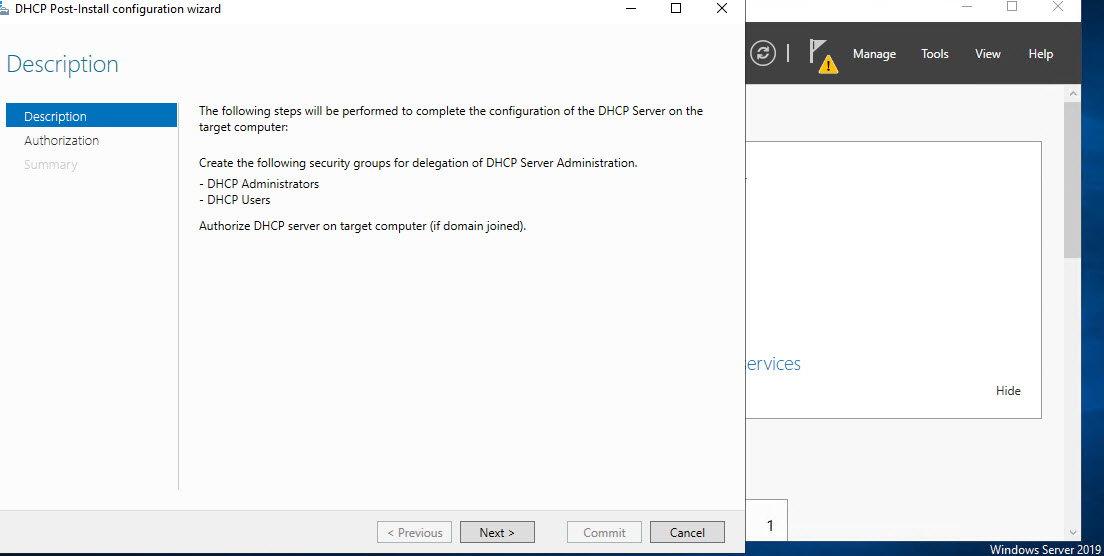Screen dimensions: 1104x556
Task: Open the View menu
Action: pyautogui.click(x=988, y=54)
